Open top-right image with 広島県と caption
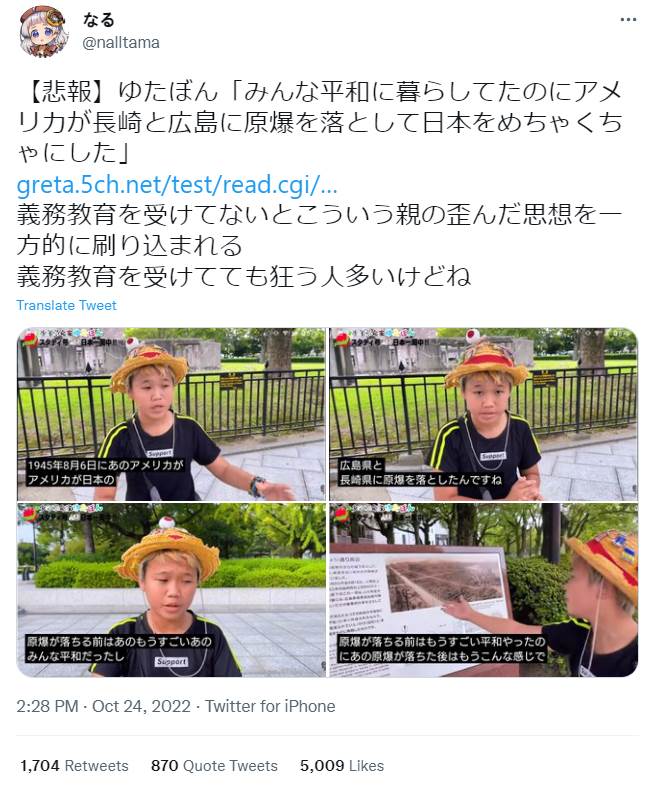This screenshot has height=790, width=657. (x=484, y=414)
